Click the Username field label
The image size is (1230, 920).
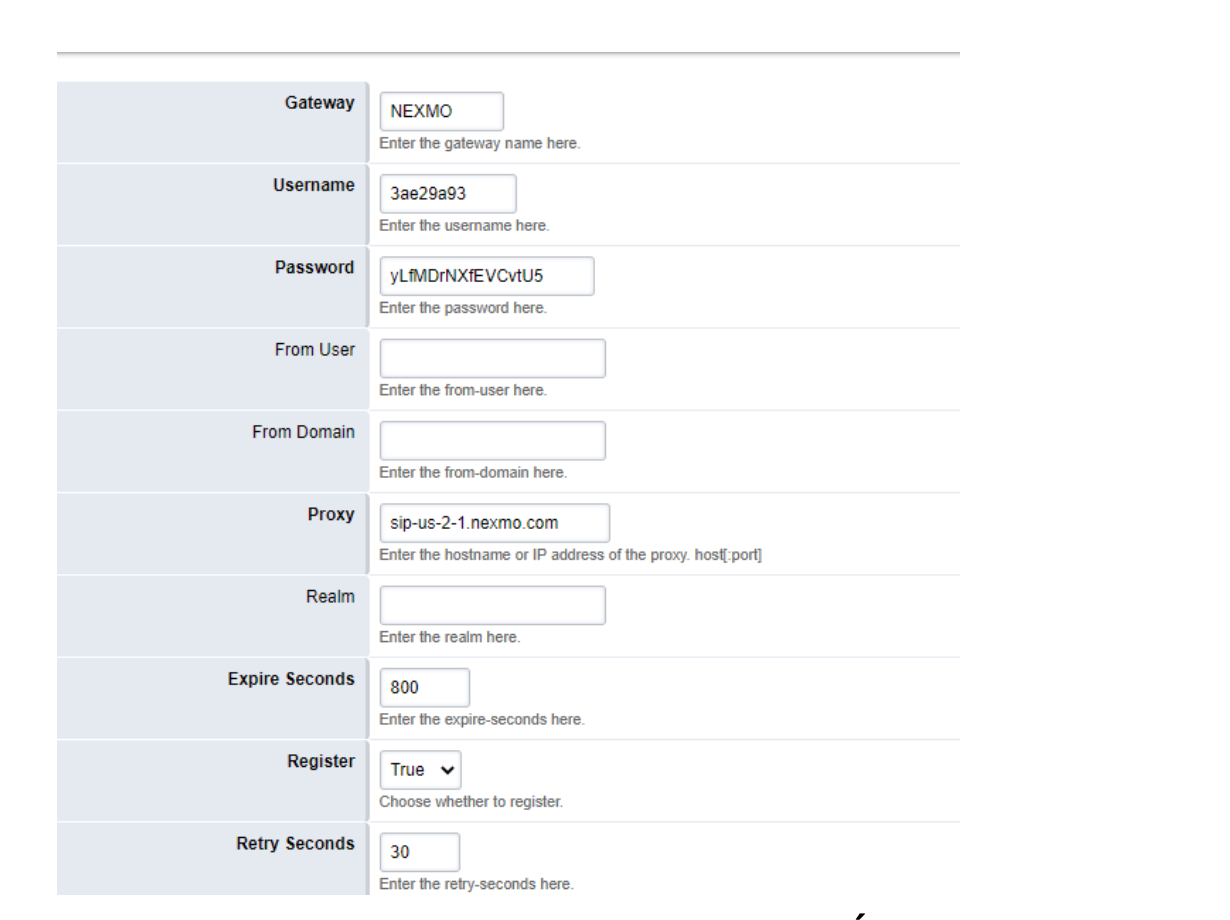click(x=313, y=185)
